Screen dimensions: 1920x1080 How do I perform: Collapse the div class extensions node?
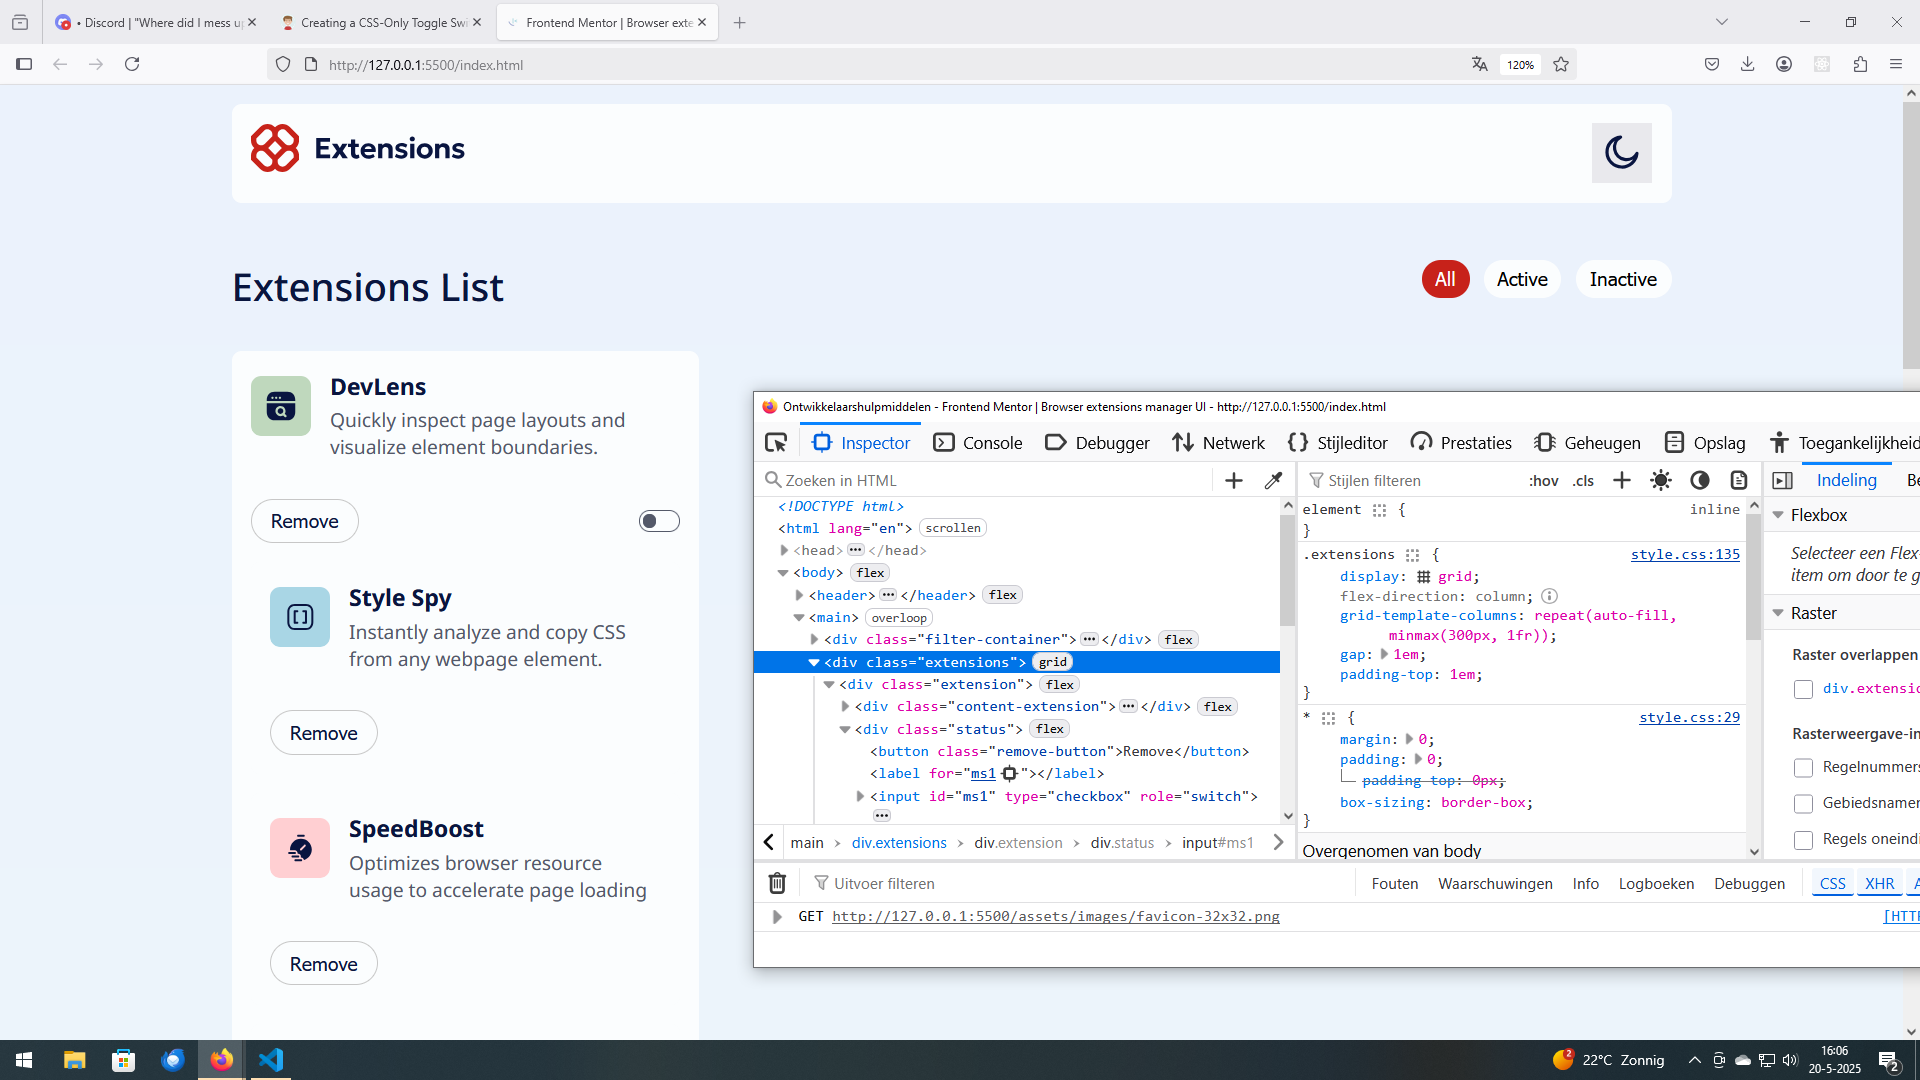click(x=814, y=663)
